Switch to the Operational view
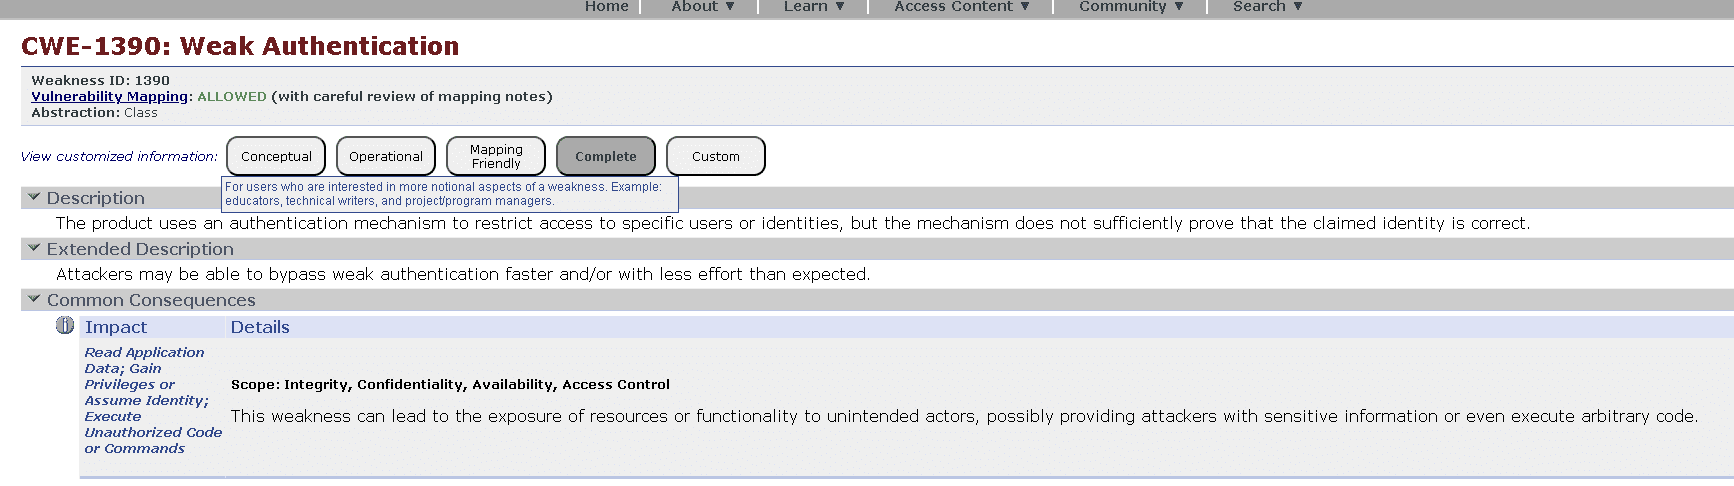The width and height of the screenshot is (1734, 486). pyautogui.click(x=386, y=156)
